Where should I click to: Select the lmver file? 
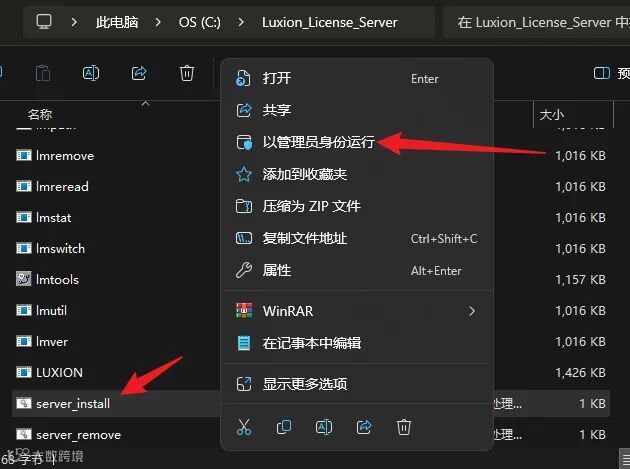click(x=52, y=342)
